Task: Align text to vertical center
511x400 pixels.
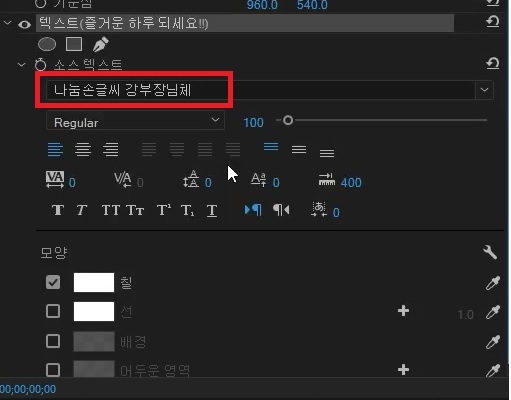Action: tap(299, 149)
